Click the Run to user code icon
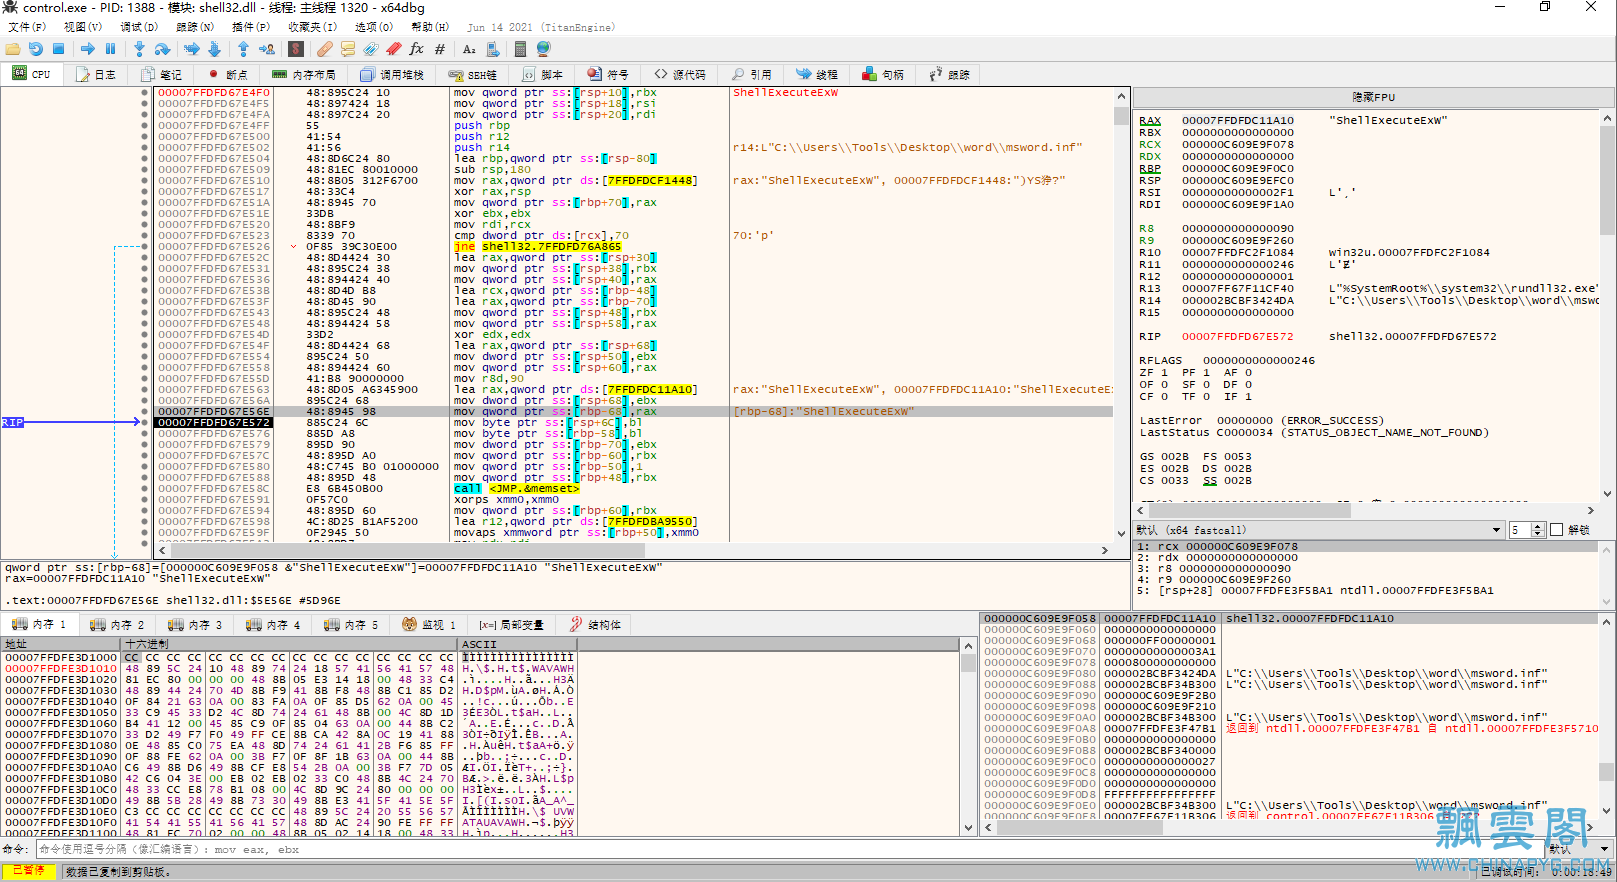Screen dimensions: 1617x882 (267, 48)
